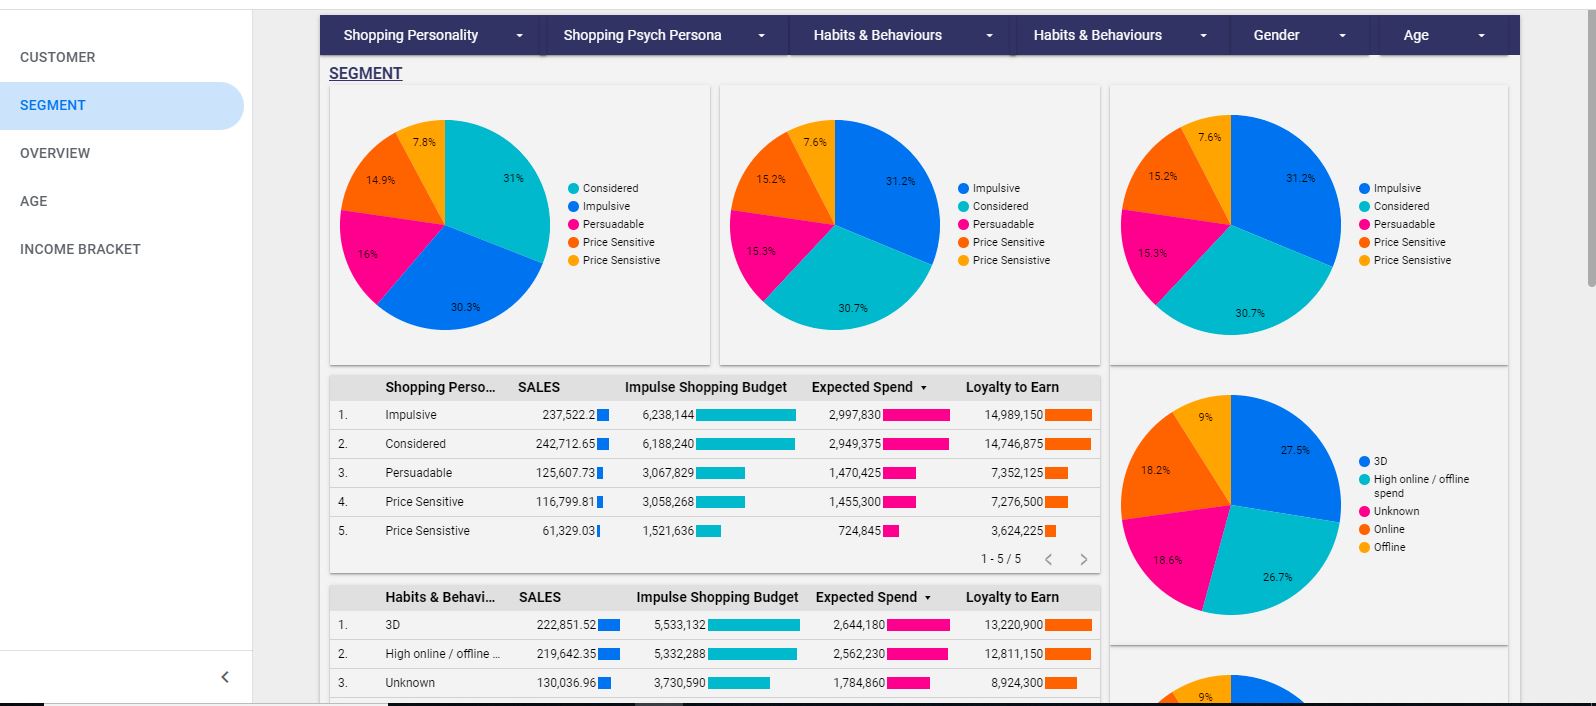
Task: Click Expected Spend sort arrow in first table
Action: (x=923, y=388)
